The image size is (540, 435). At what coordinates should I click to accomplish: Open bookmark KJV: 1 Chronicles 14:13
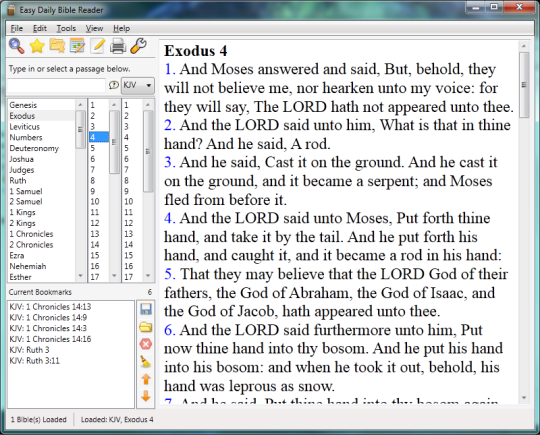(50, 307)
